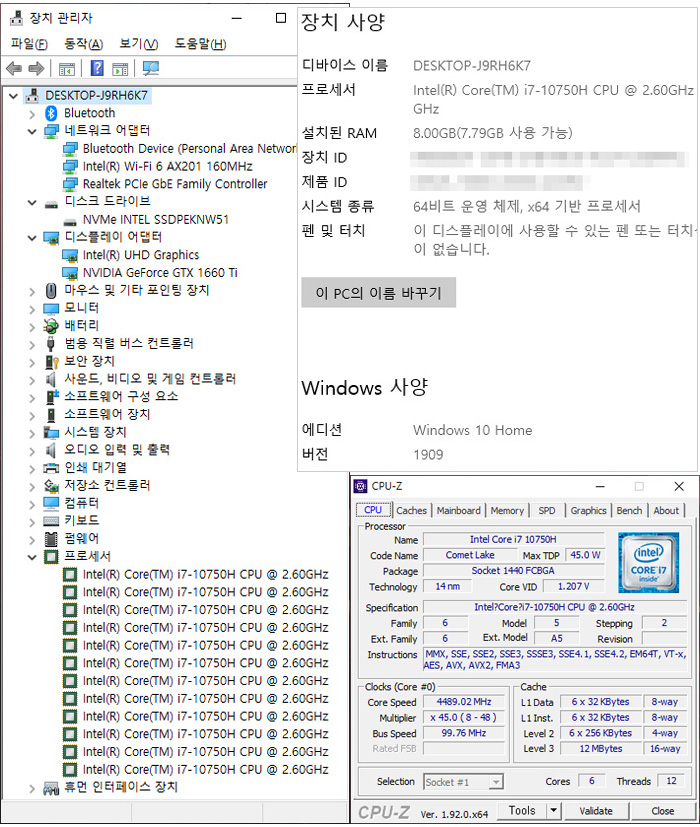
Task: Select Bluetooth Device (Personal Area Network) entry
Action: pos(190,149)
